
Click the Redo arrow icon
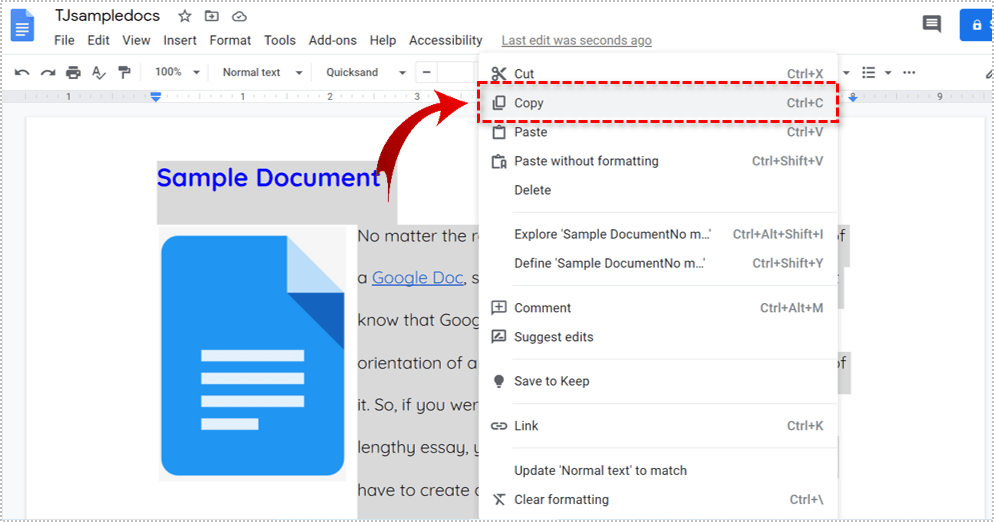tap(47, 72)
